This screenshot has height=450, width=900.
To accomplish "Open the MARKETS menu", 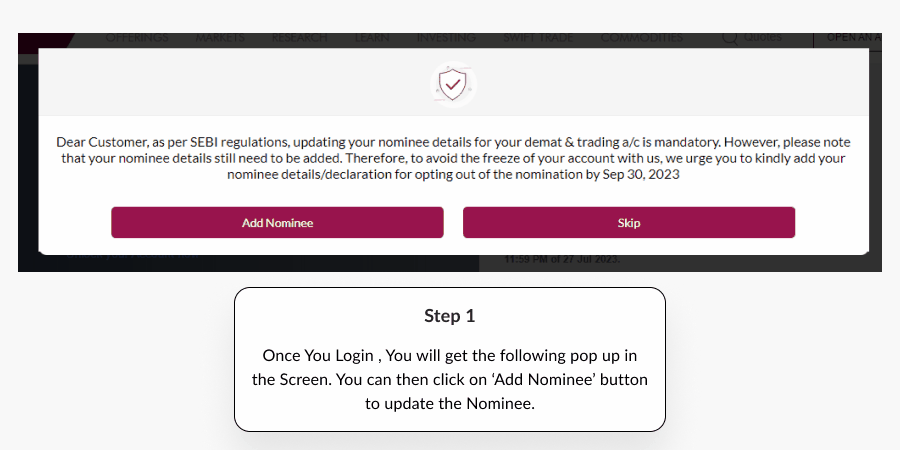I will coord(220,38).
